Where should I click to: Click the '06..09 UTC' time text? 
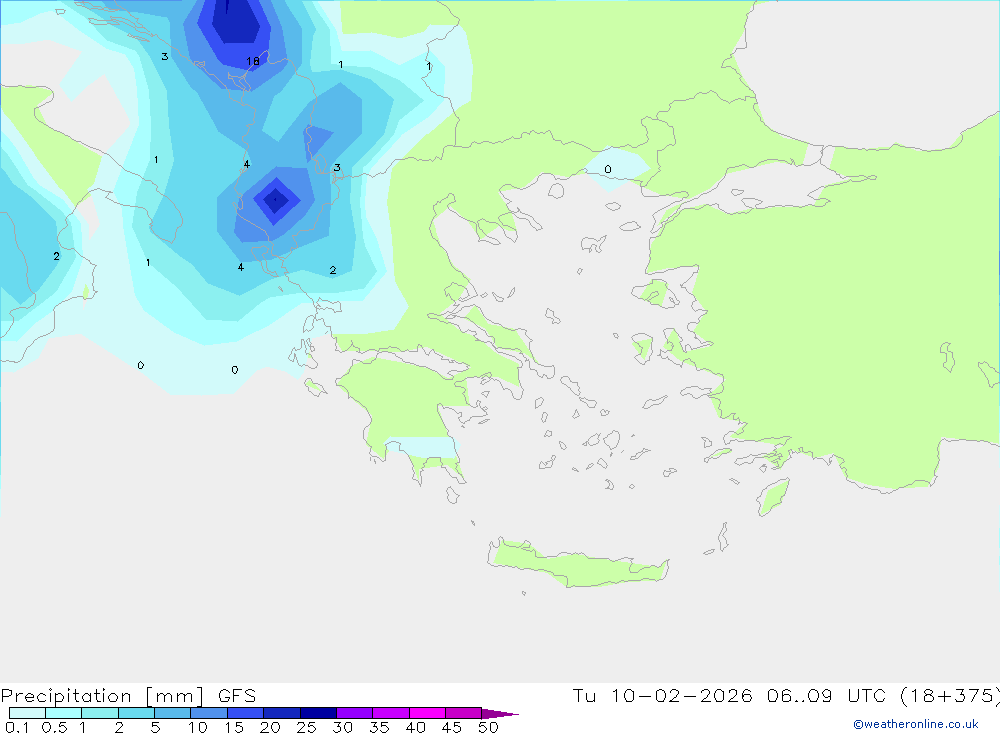827,695
